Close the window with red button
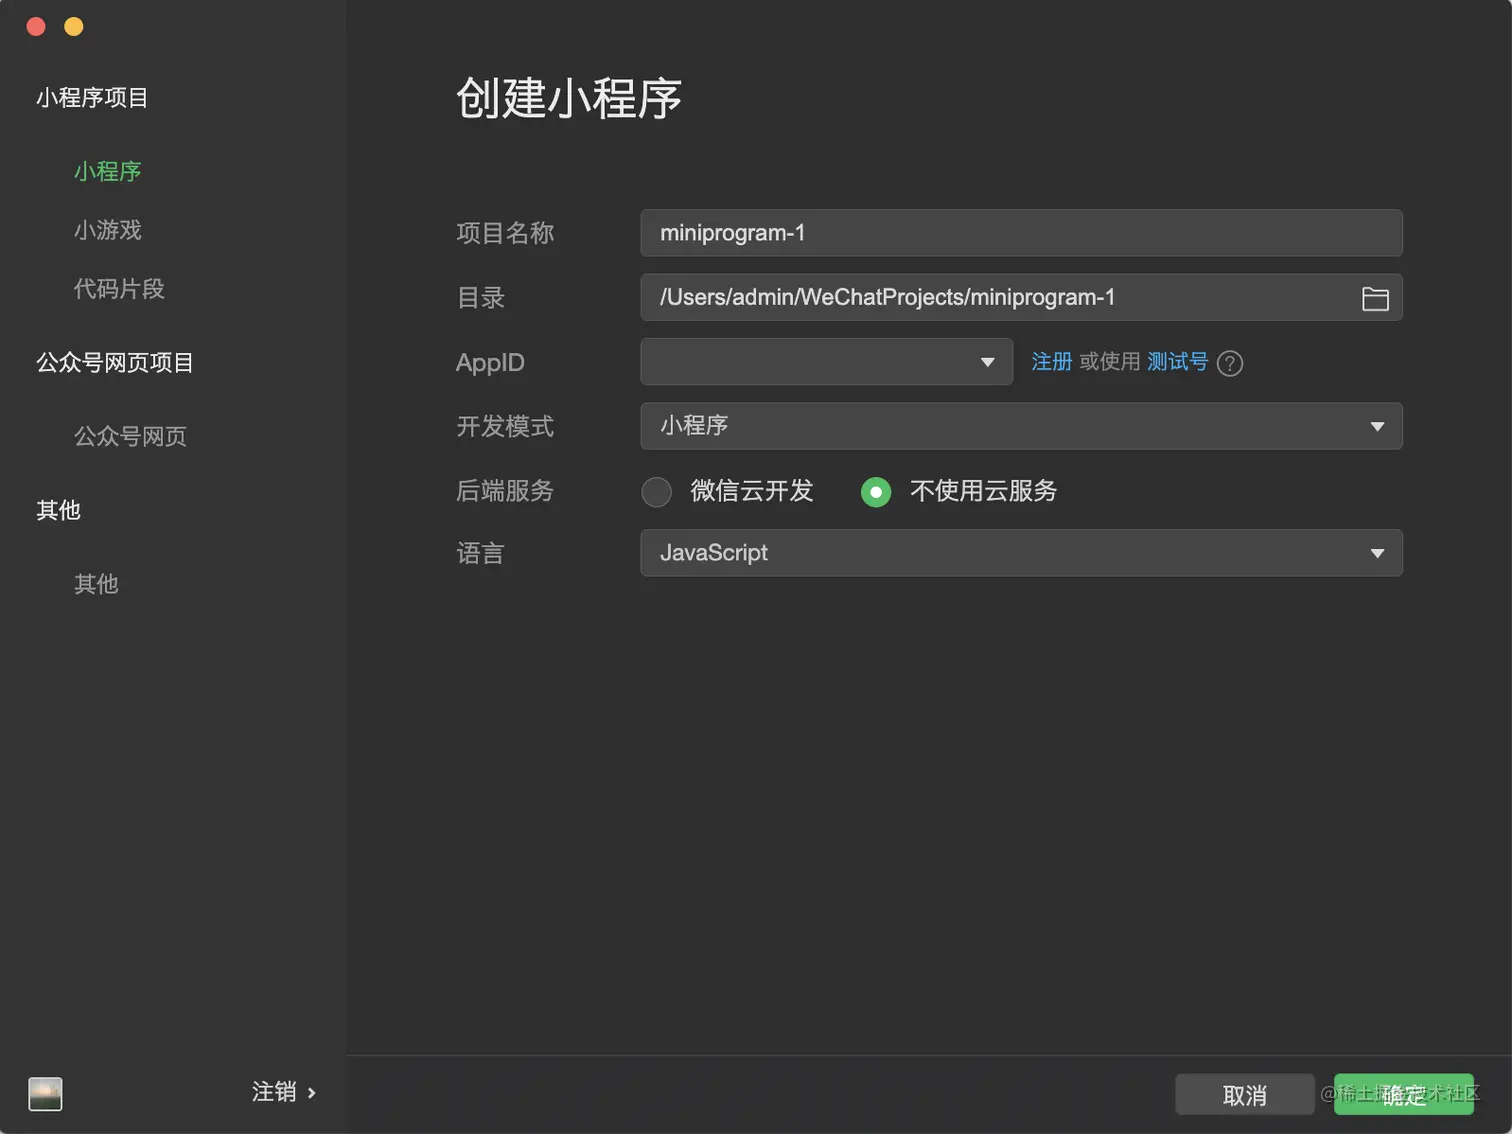 pyautogui.click(x=36, y=27)
